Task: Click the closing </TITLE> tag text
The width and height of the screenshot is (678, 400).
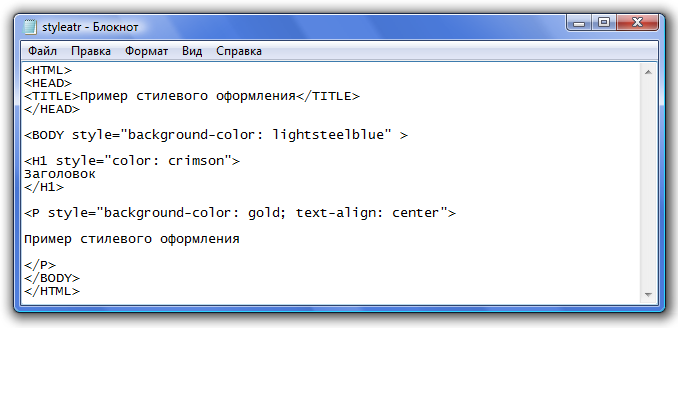Action: 328,96
